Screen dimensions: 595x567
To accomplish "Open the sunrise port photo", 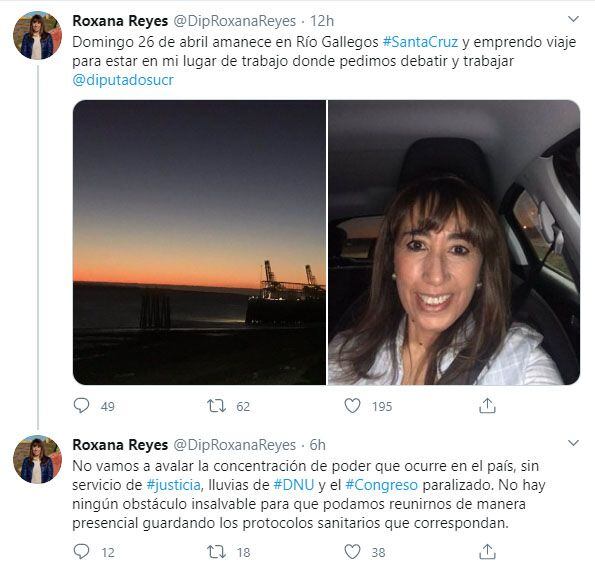I will (199, 243).
